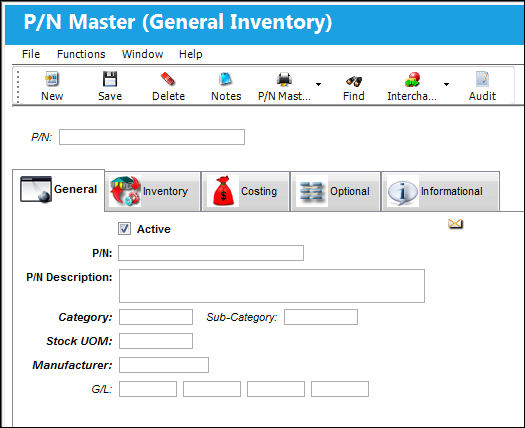Click the Category input field

[156, 317]
